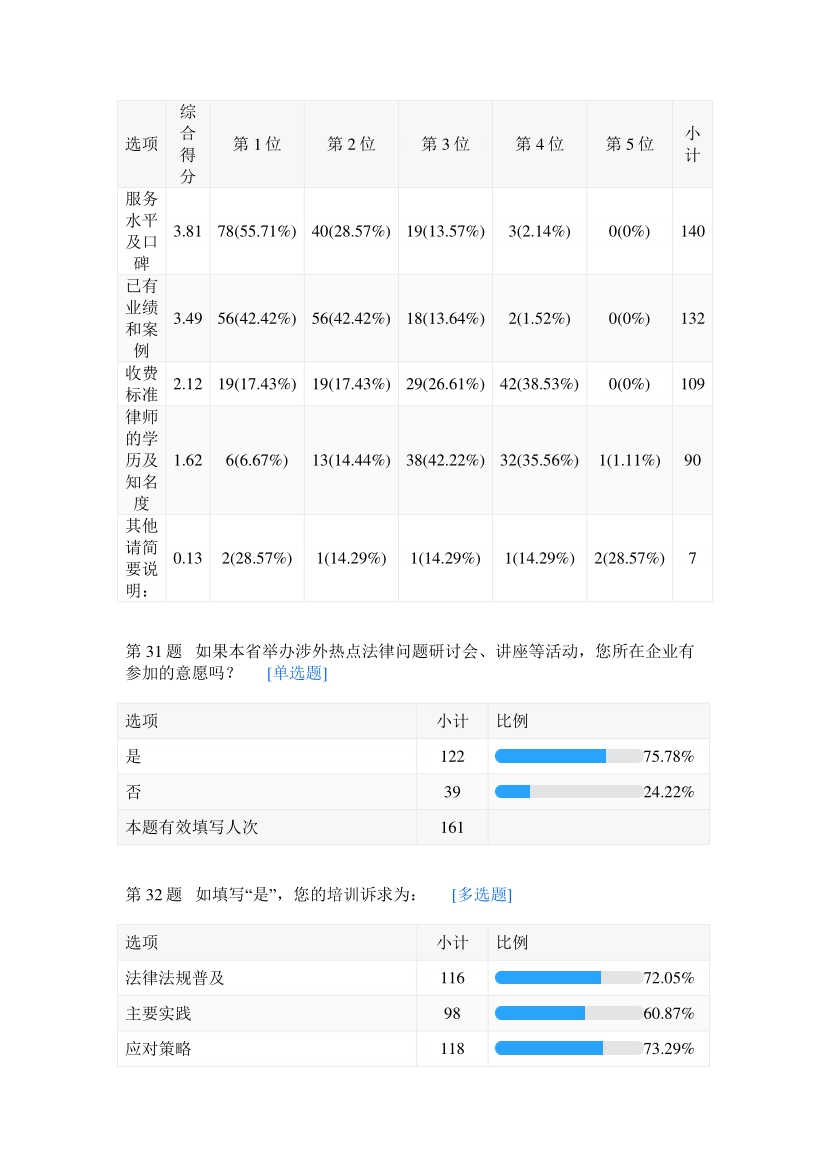This screenshot has height=1170, width=827.
Task: Click the 律师的学历及知名度 row label
Action: point(141,460)
